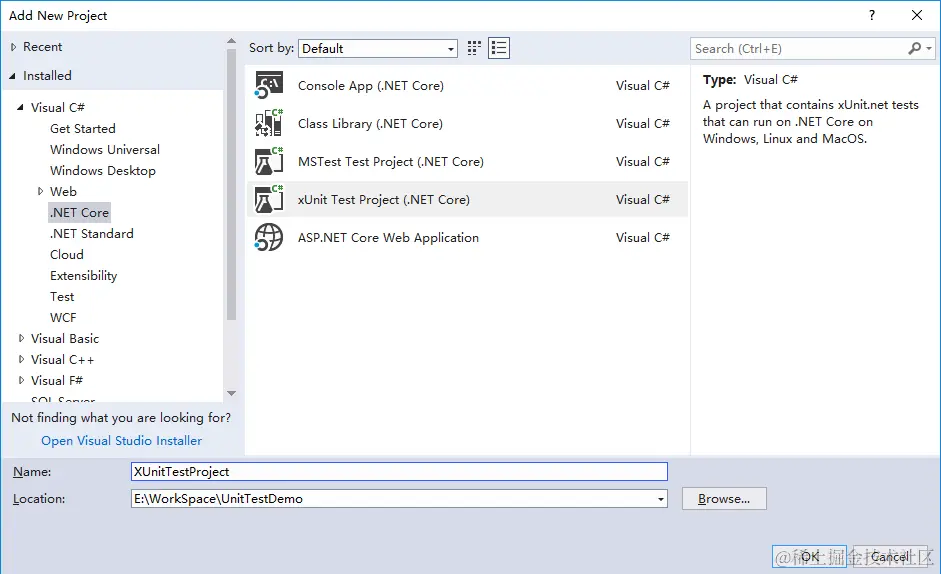Click the tree scrollbar down arrow
The image size is (941, 574).
coord(231,394)
